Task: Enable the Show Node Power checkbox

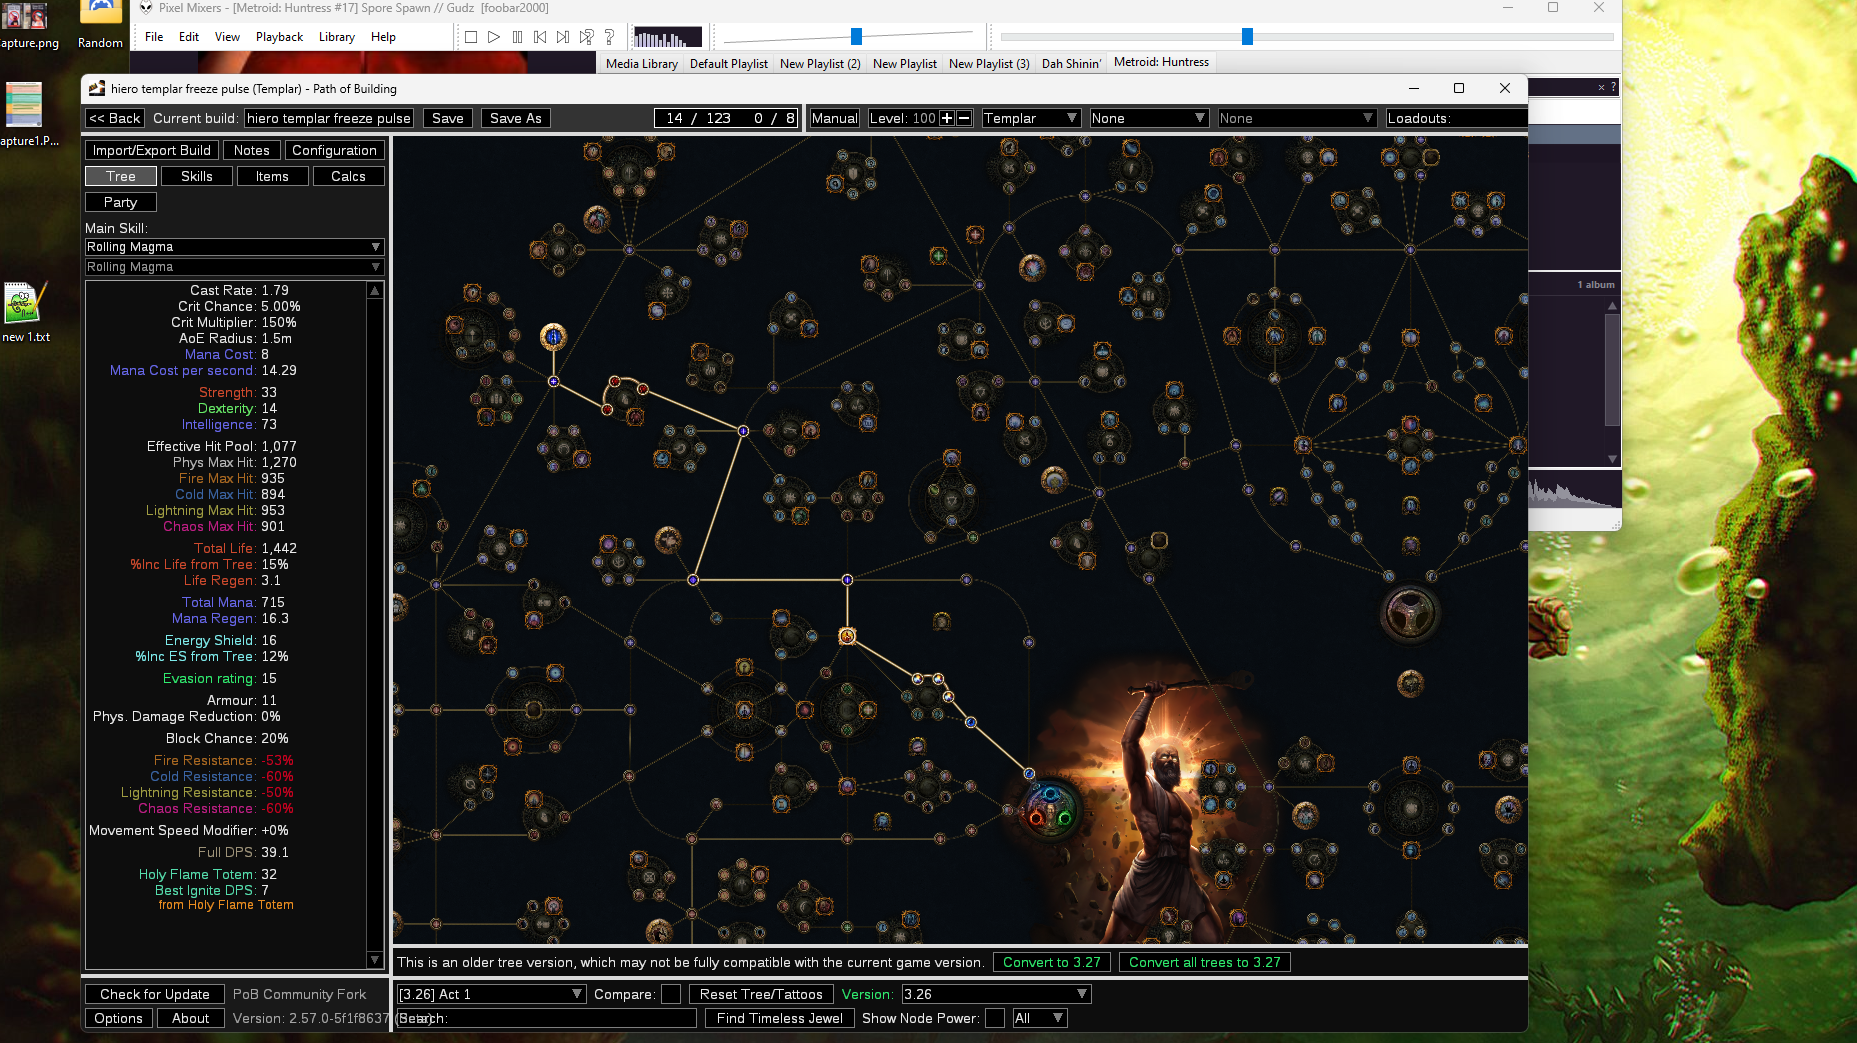Action: tap(995, 1018)
